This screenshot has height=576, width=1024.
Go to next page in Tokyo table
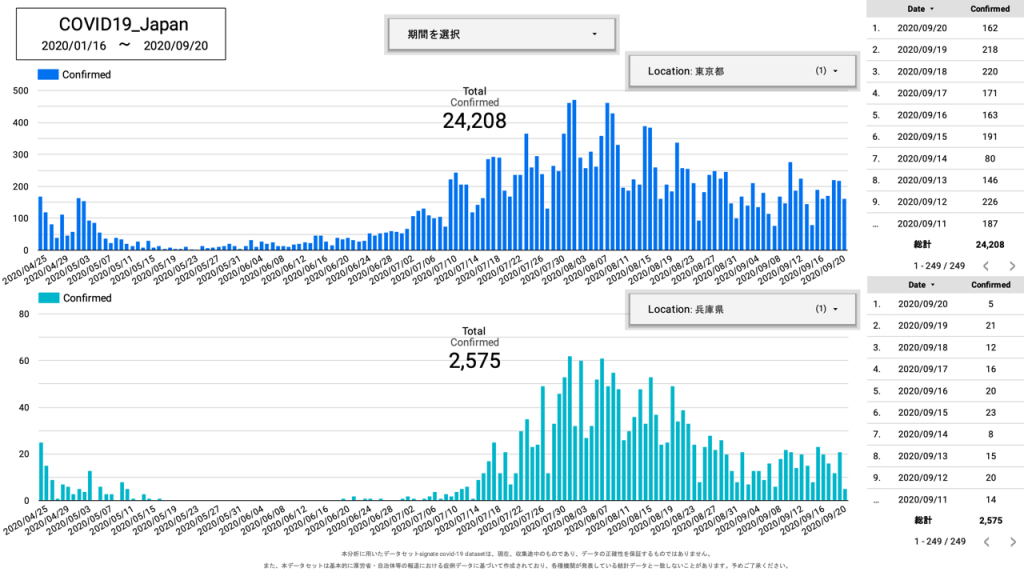(1012, 266)
